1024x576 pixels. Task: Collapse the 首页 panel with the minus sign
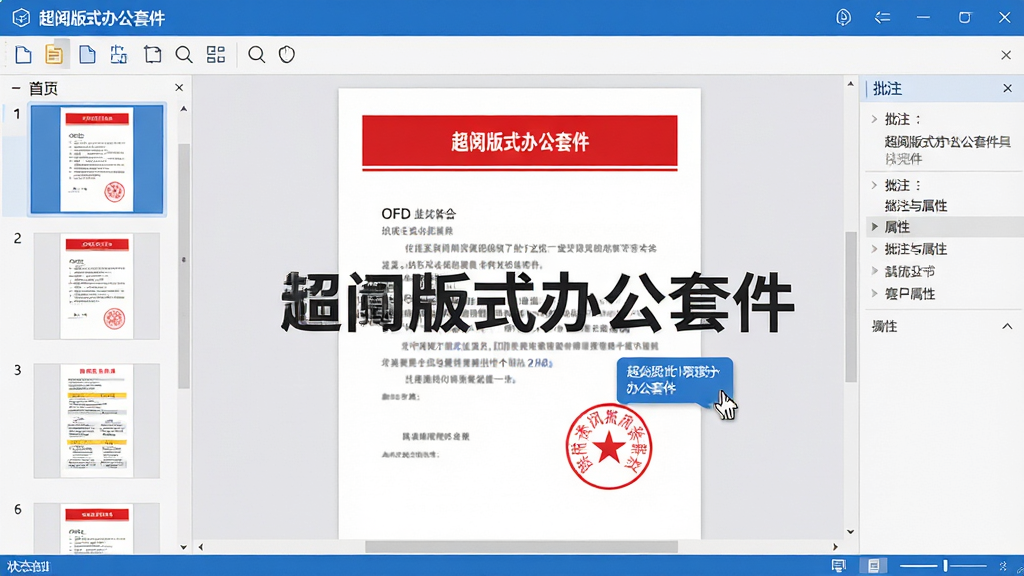point(16,88)
